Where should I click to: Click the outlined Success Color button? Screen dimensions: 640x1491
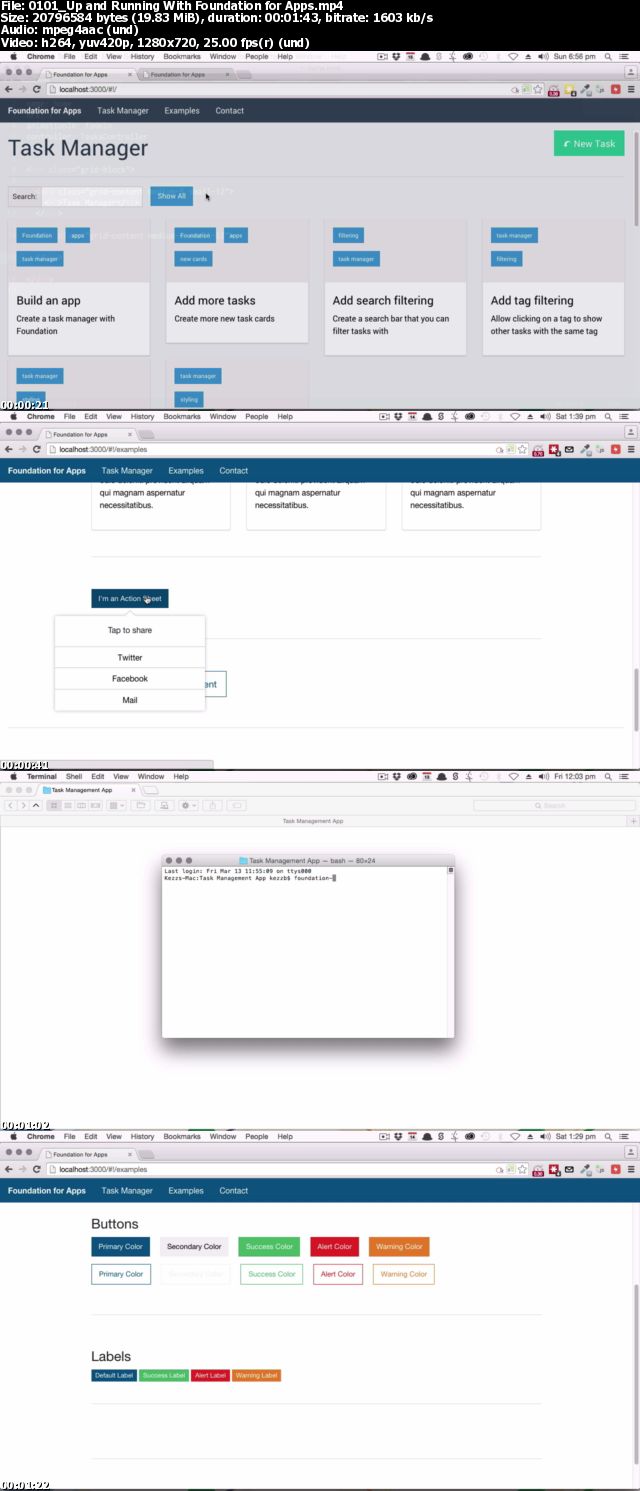(272, 1274)
